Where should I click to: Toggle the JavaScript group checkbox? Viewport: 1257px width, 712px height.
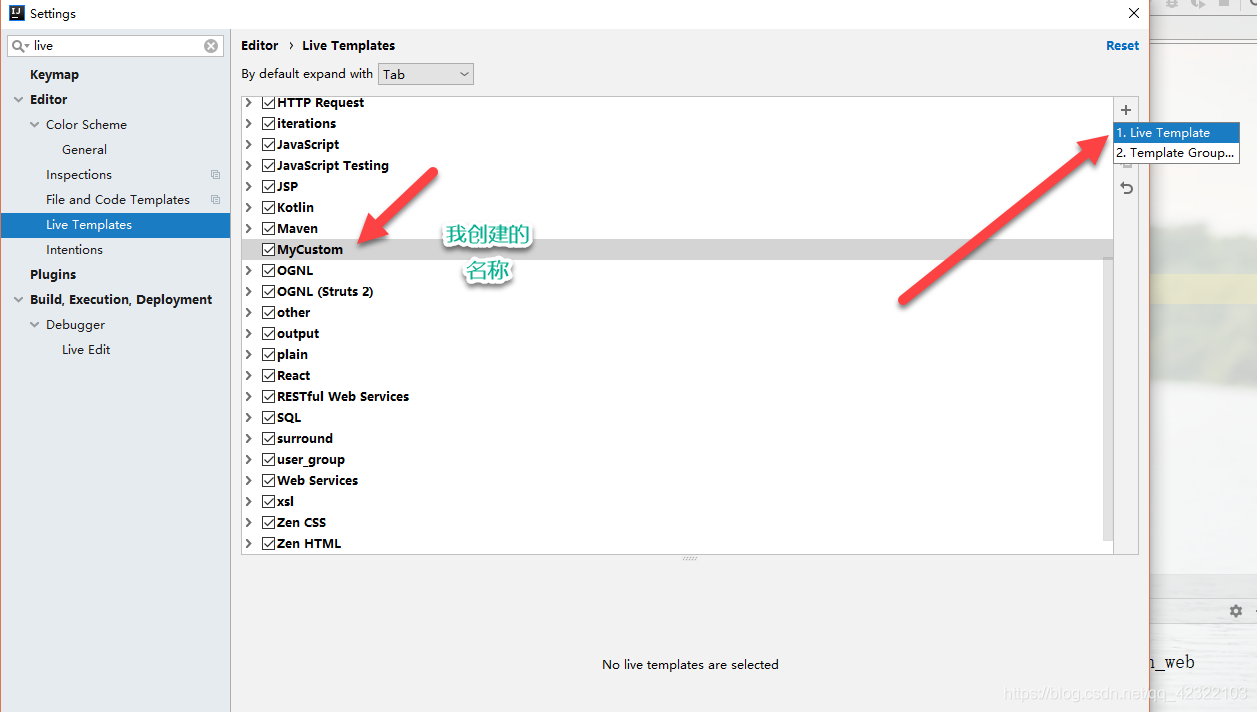pyautogui.click(x=268, y=144)
